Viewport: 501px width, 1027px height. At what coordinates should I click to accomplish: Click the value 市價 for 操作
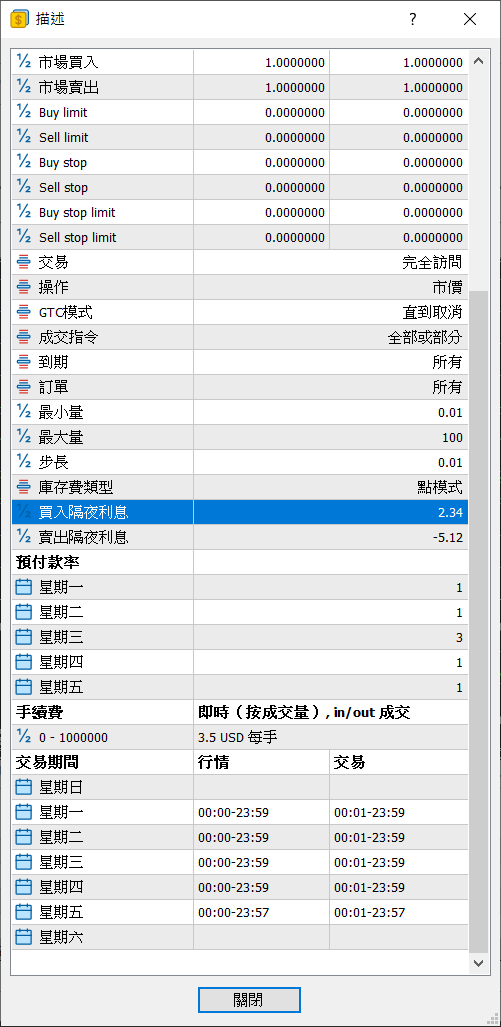click(448, 288)
